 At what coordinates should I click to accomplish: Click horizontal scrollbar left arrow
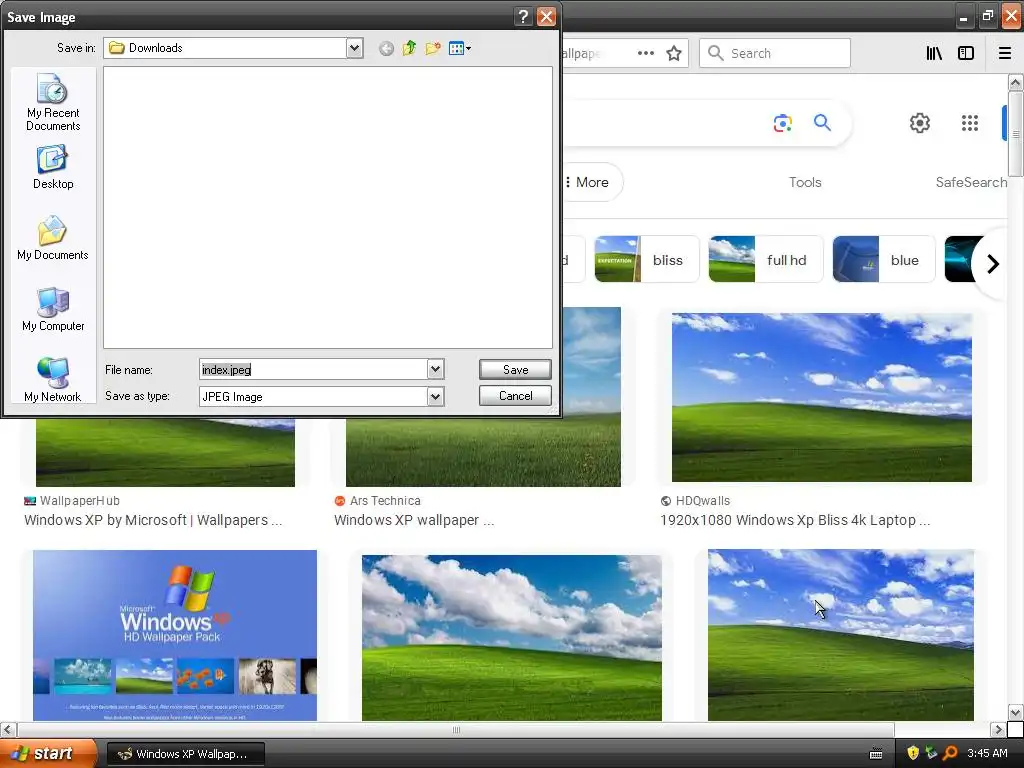(x=8, y=729)
